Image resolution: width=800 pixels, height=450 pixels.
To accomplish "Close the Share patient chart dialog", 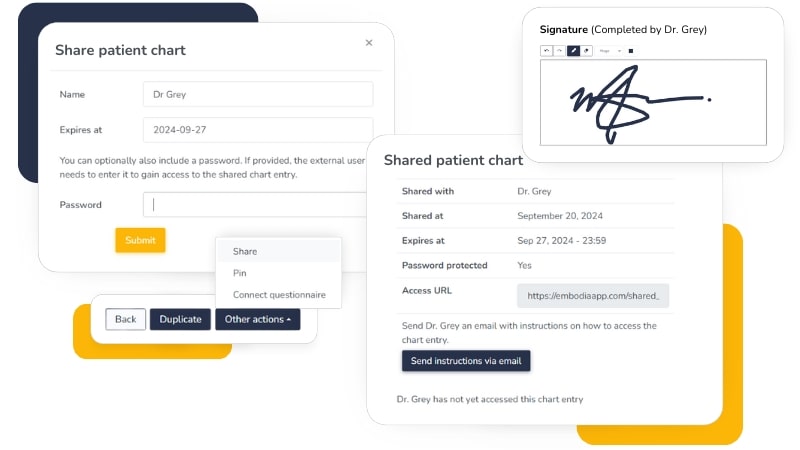I will 369,43.
